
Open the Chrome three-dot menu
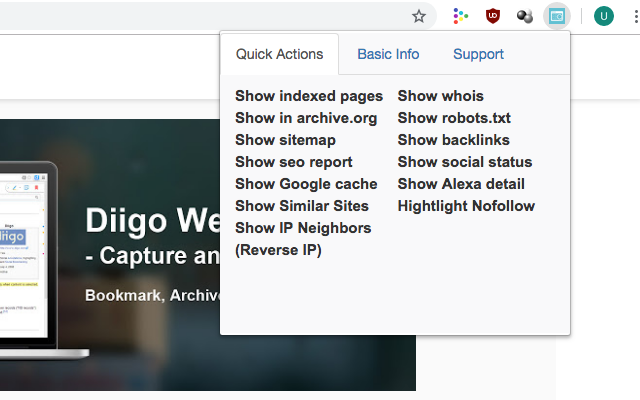coord(636,16)
